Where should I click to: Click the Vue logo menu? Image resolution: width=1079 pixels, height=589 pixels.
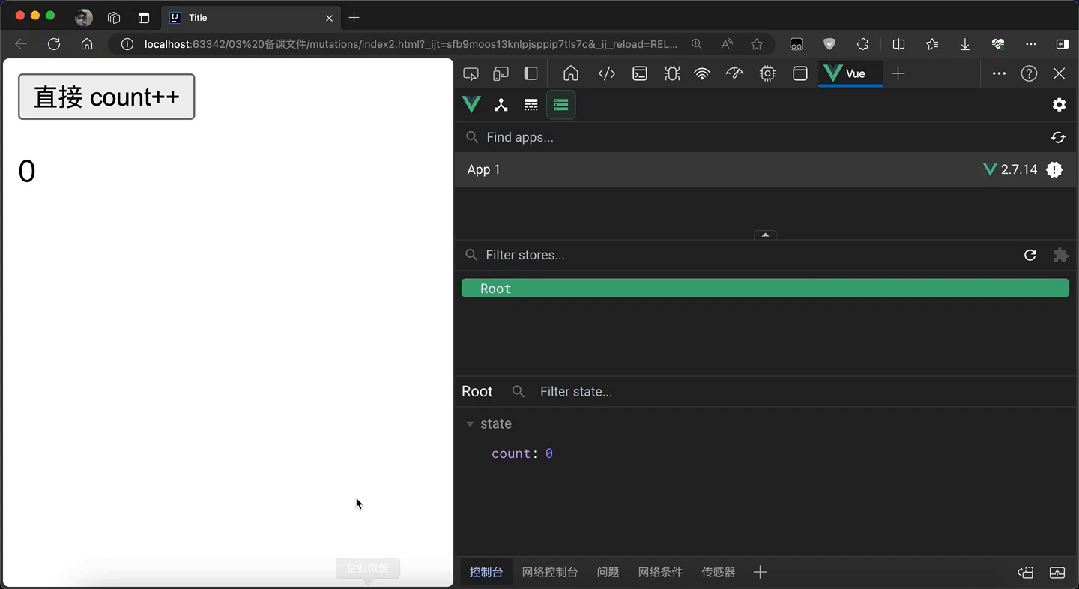click(471, 105)
